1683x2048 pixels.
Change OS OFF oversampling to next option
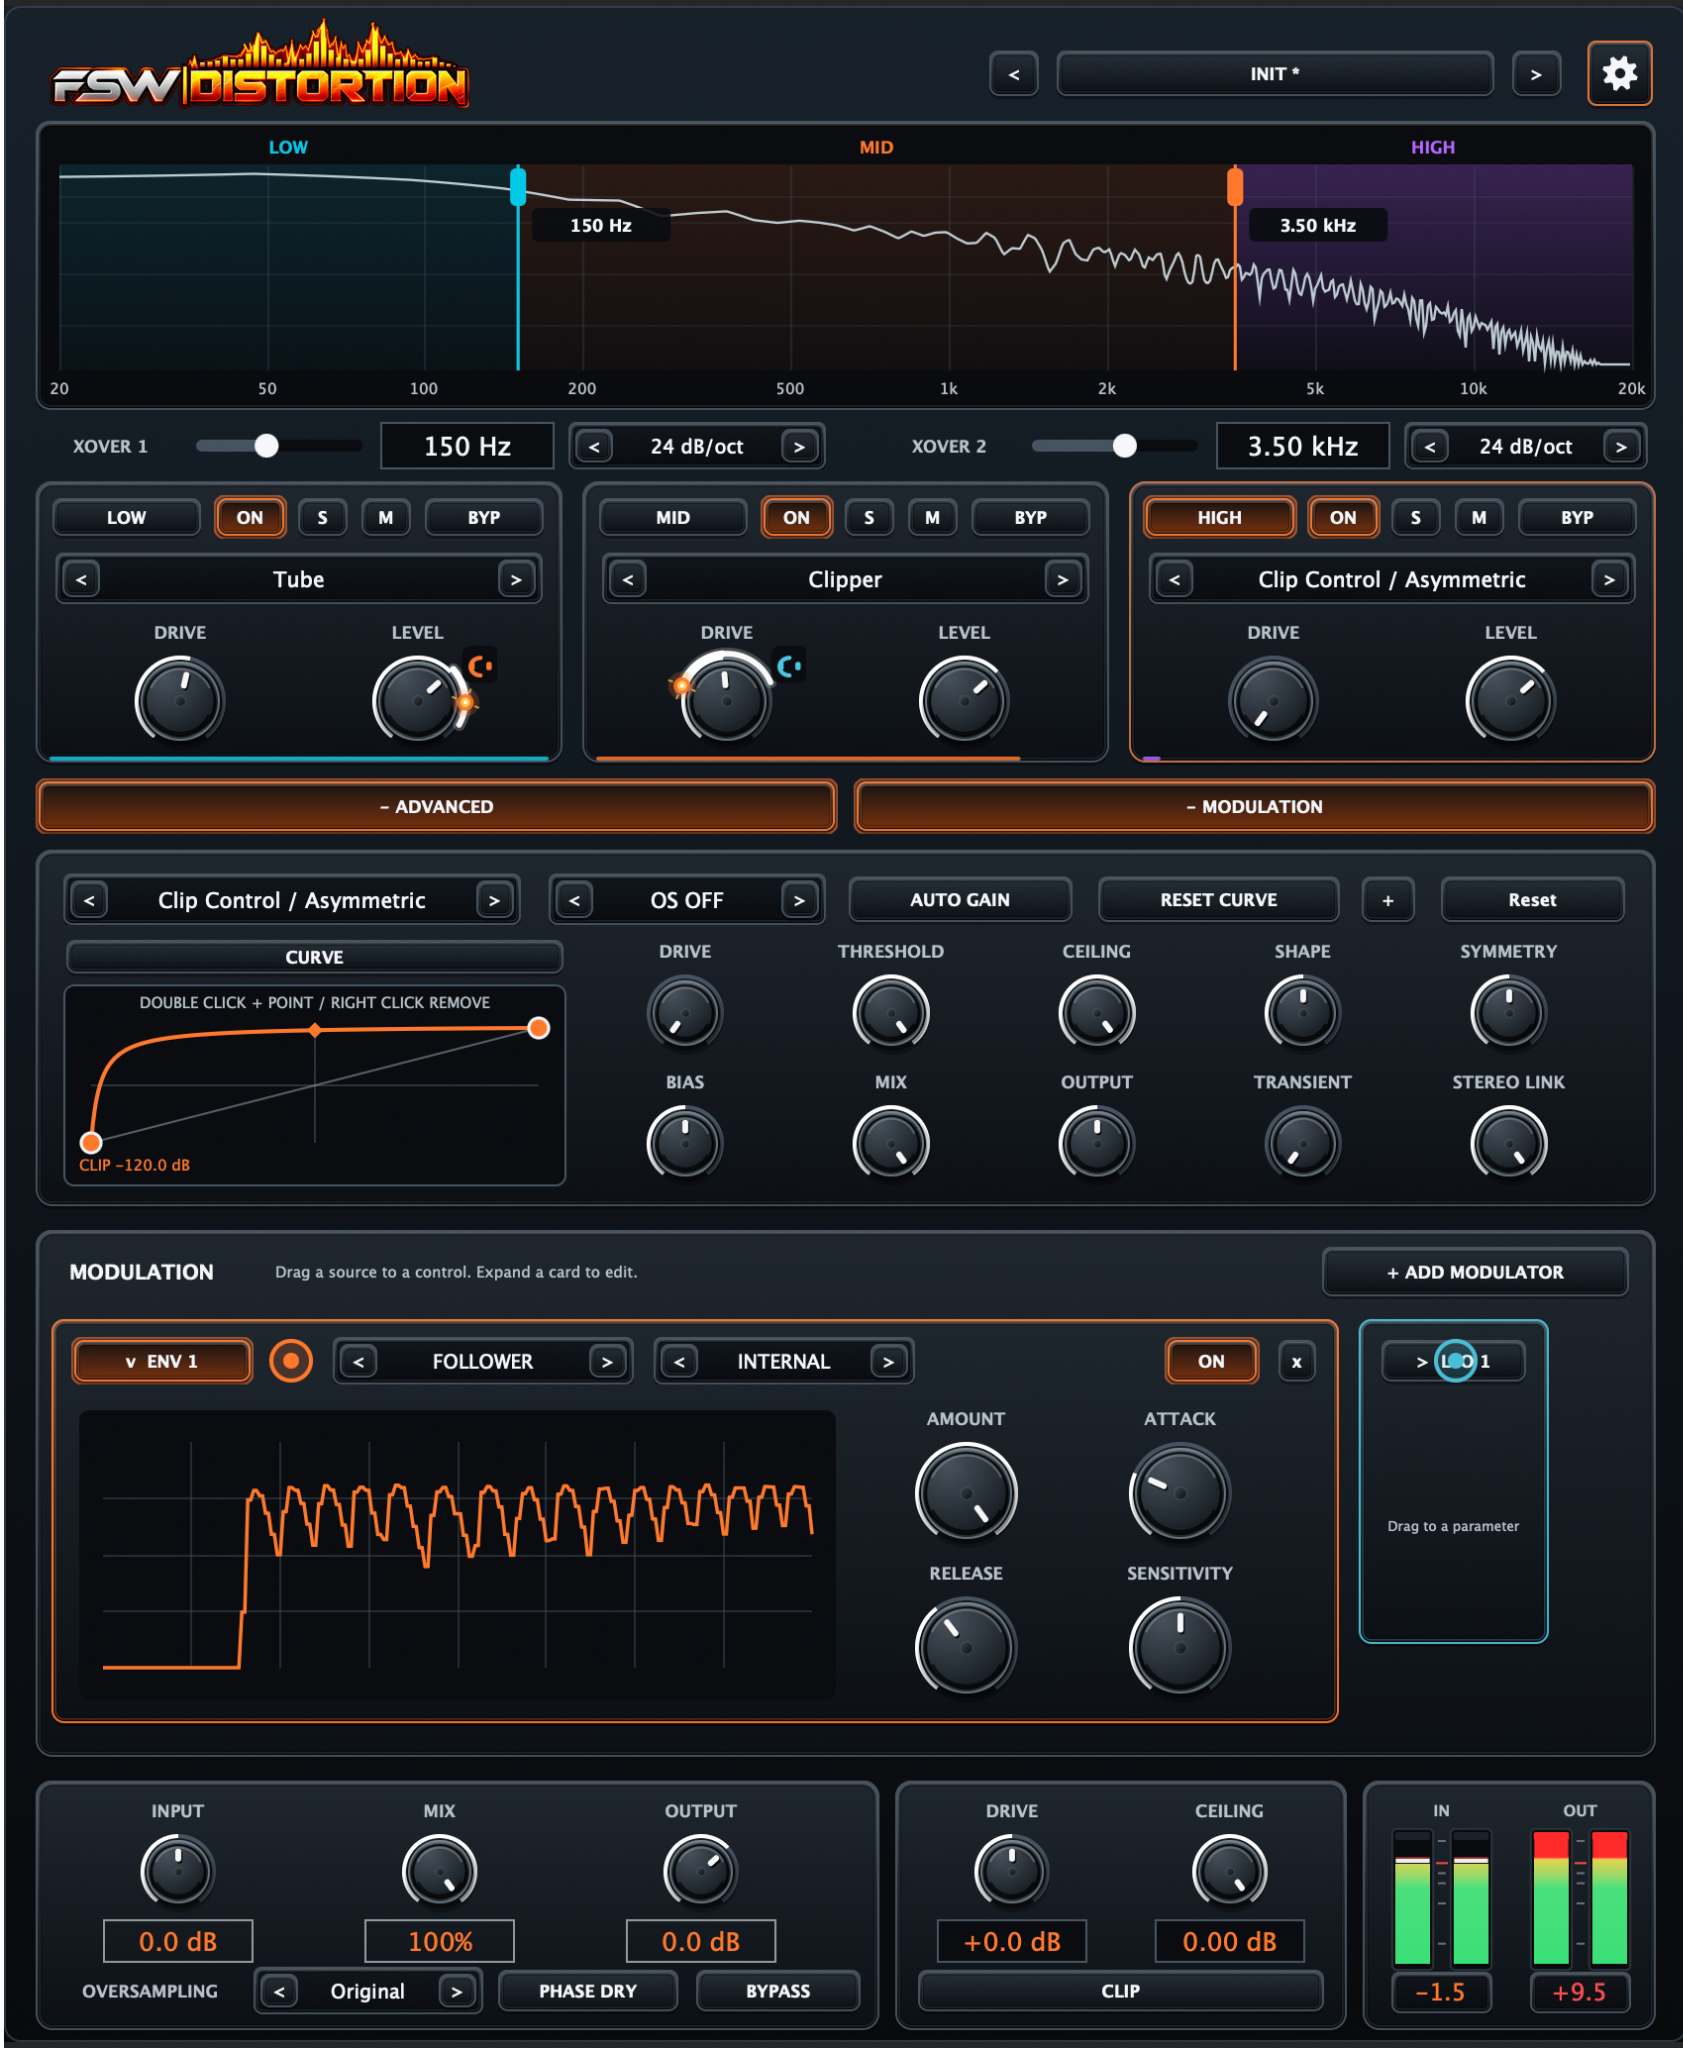point(799,901)
